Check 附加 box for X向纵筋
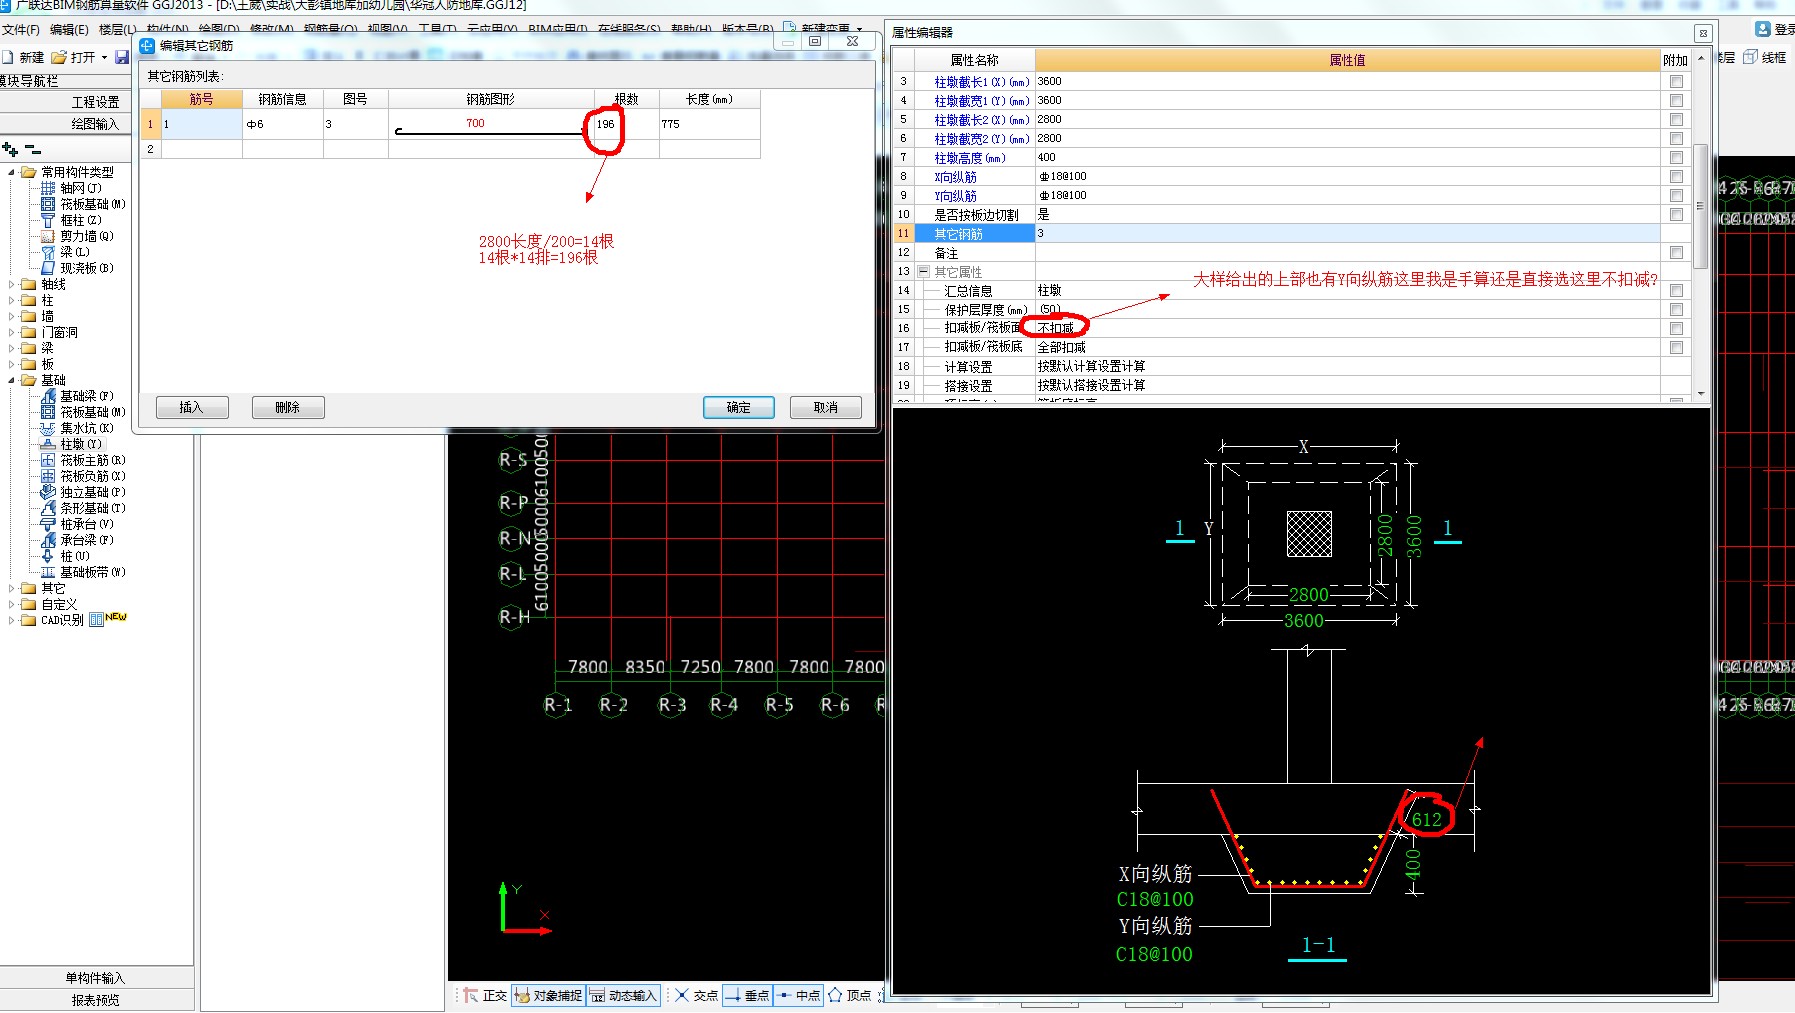Image resolution: width=1795 pixels, height=1013 pixels. coord(1676,177)
